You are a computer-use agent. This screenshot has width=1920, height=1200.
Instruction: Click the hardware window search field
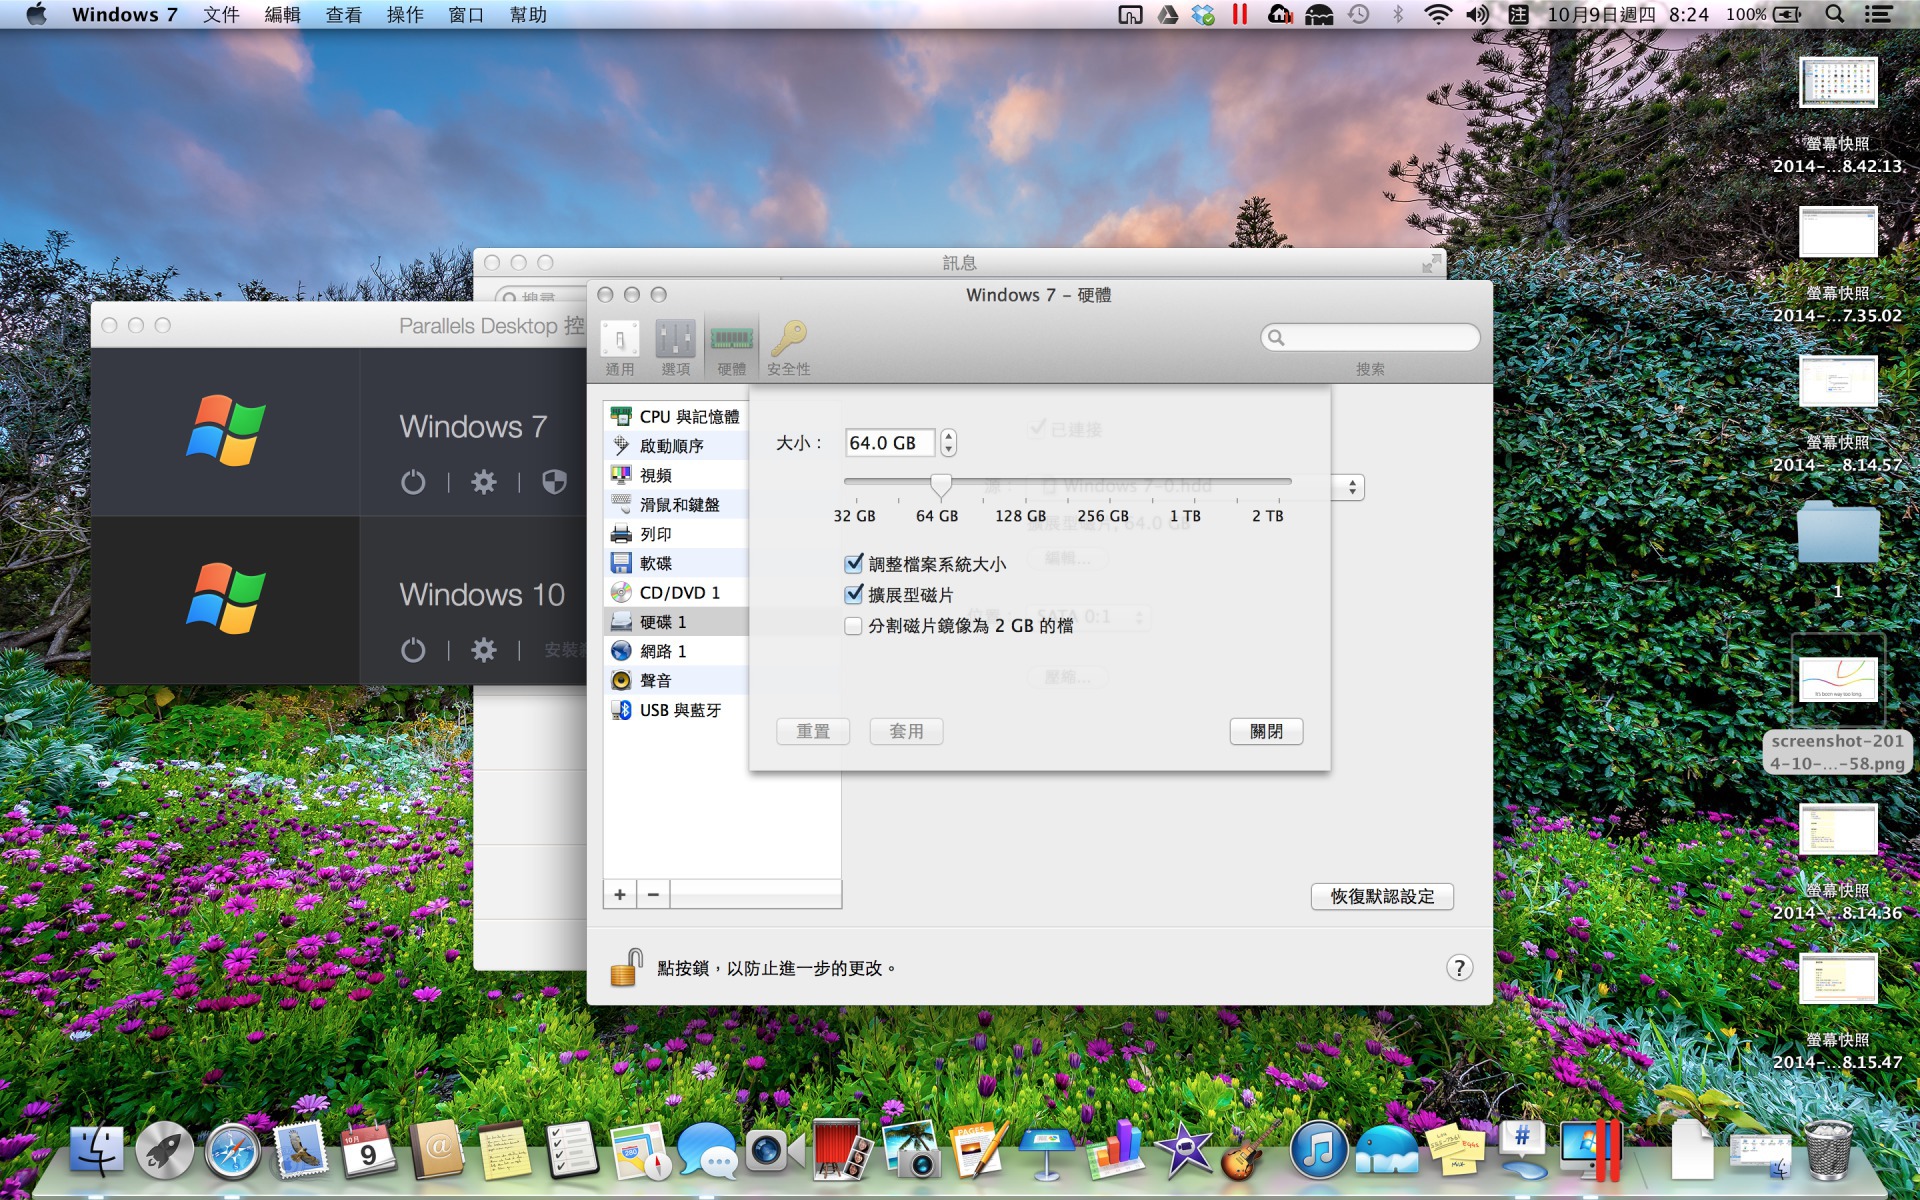(1370, 337)
